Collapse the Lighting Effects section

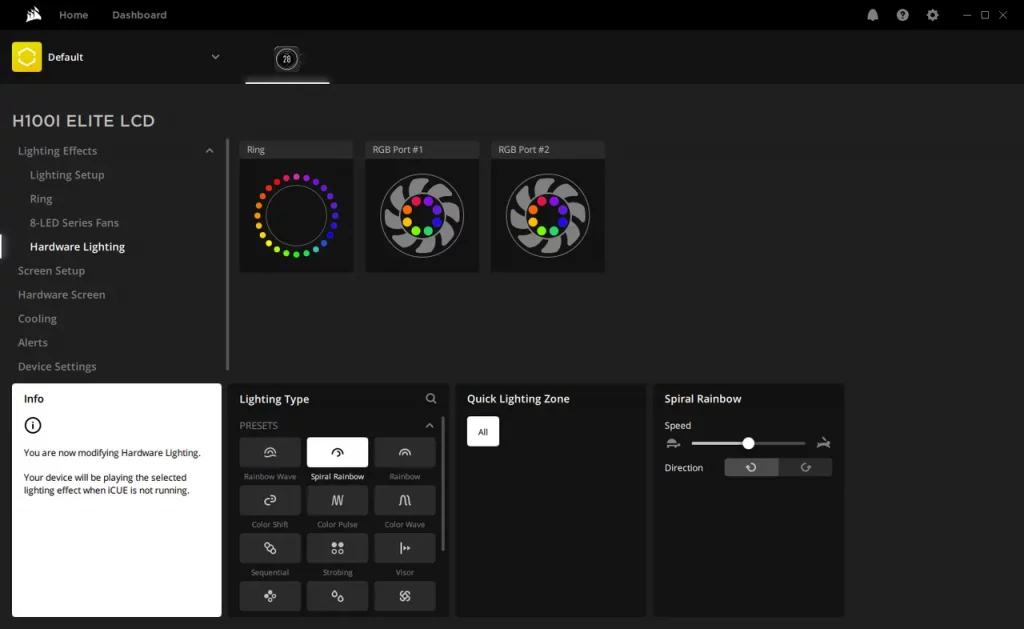pos(209,151)
